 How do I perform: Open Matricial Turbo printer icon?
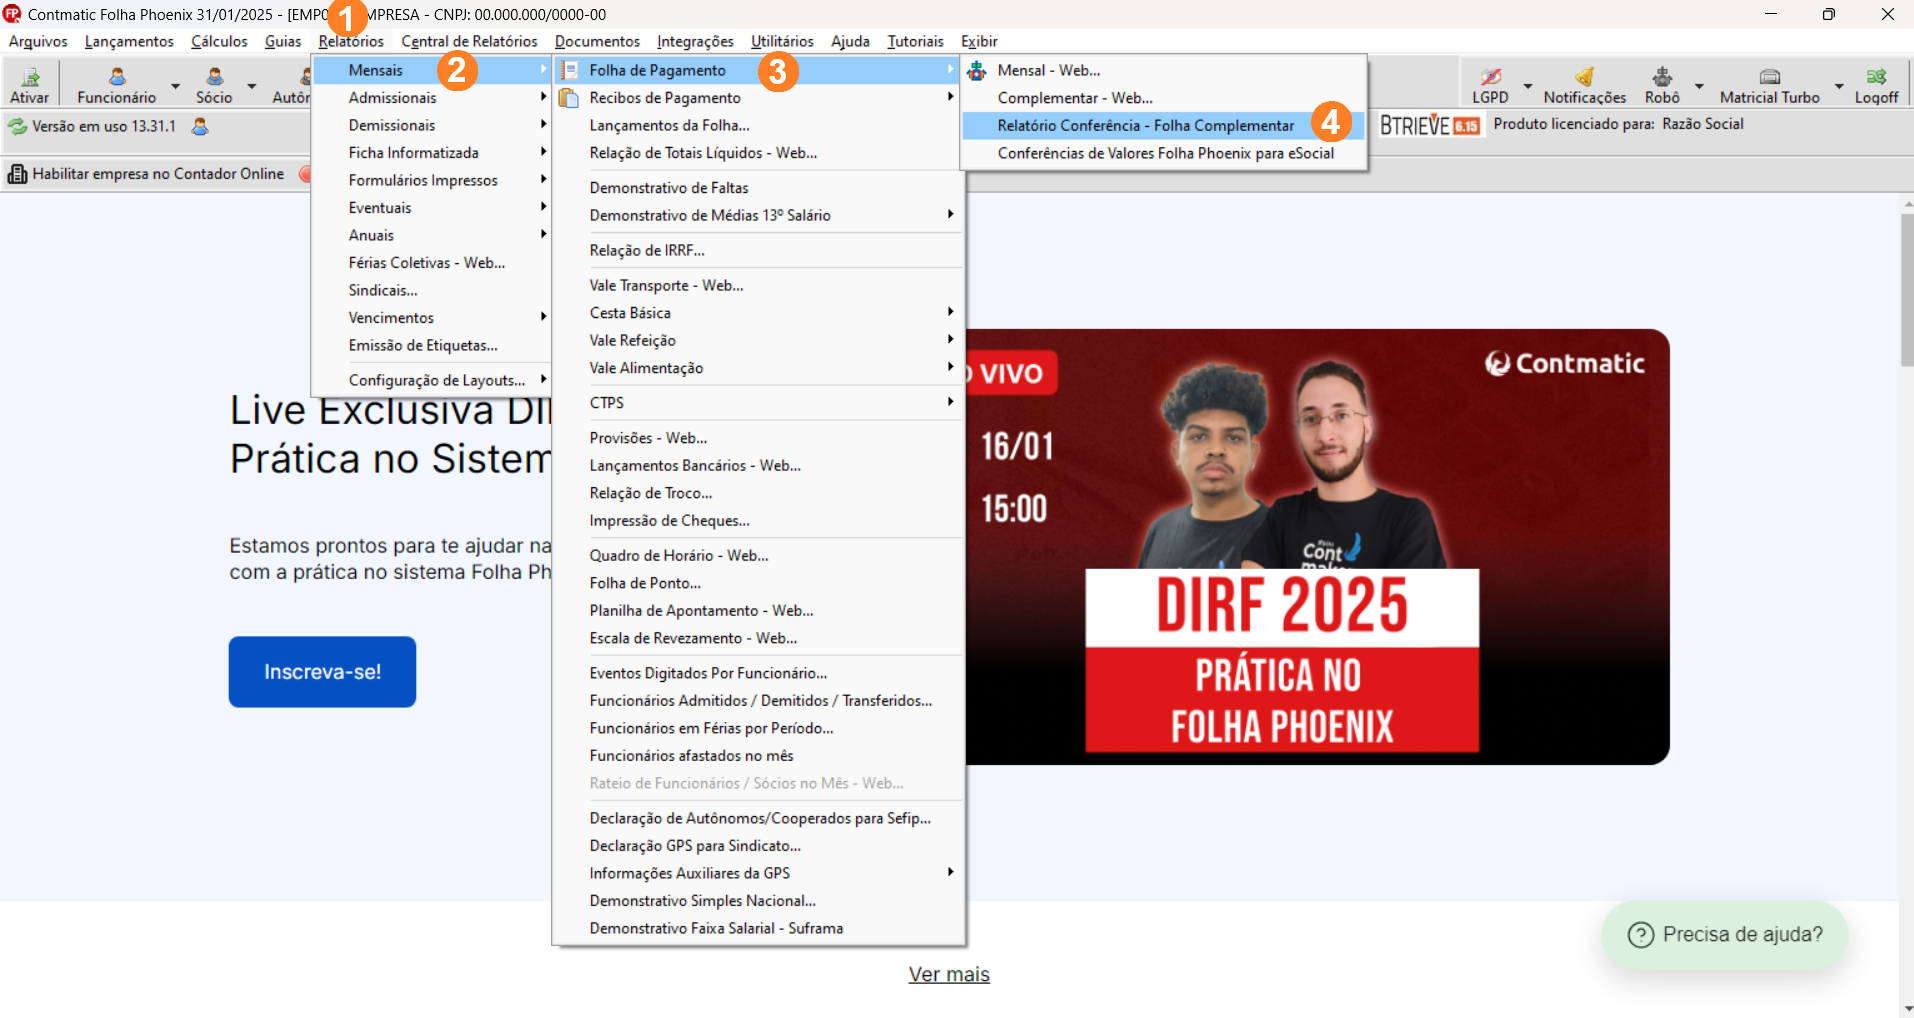(1769, 77)
